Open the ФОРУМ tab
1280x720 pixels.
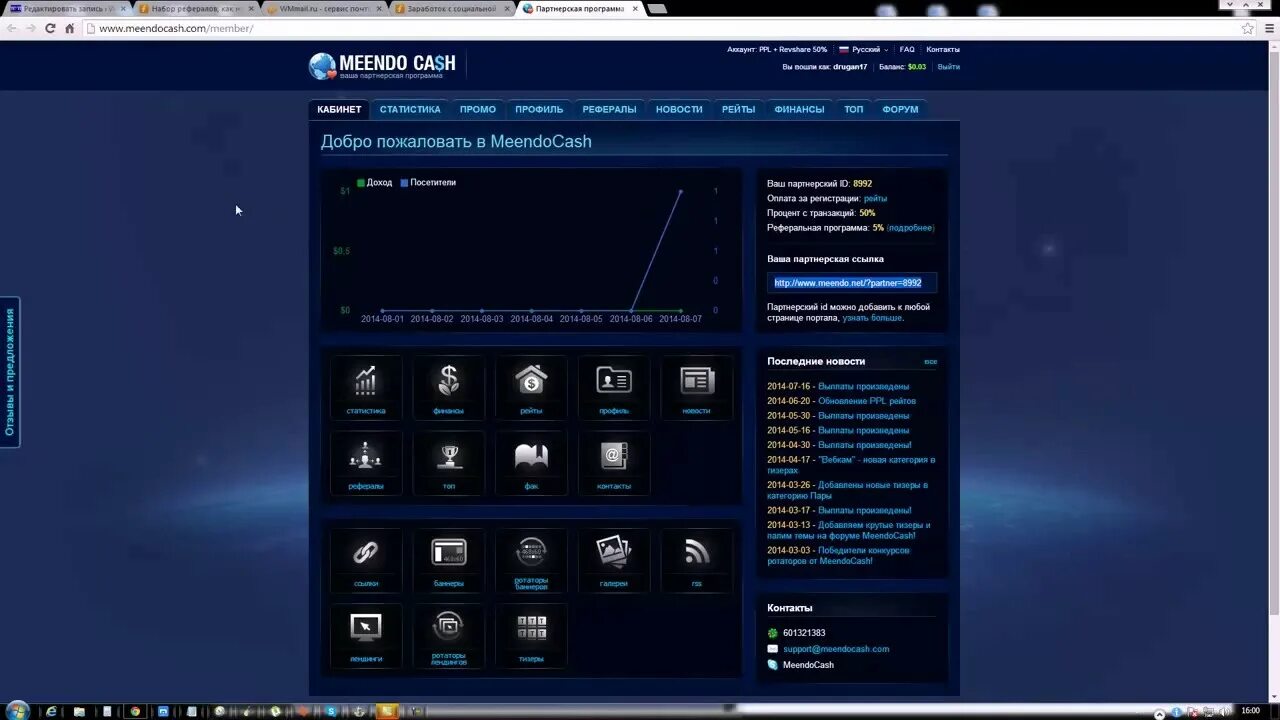pos(900,109)
